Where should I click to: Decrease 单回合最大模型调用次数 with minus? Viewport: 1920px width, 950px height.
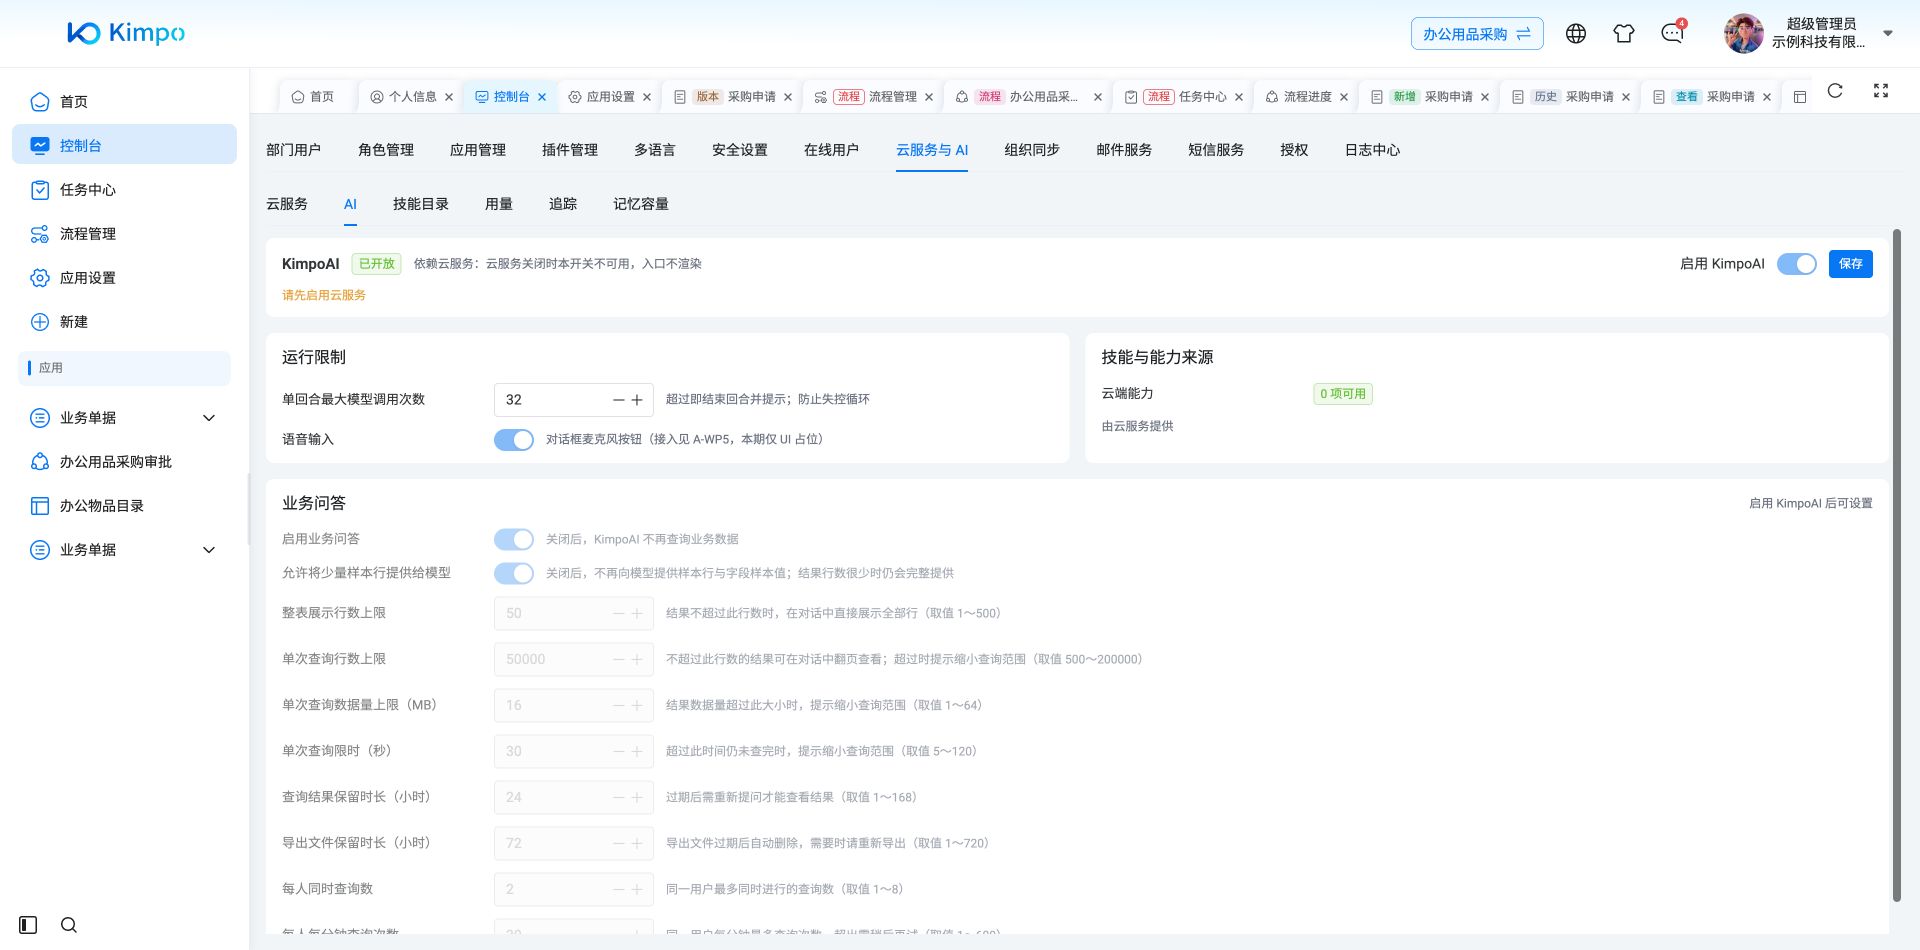(x=620, y=400)
